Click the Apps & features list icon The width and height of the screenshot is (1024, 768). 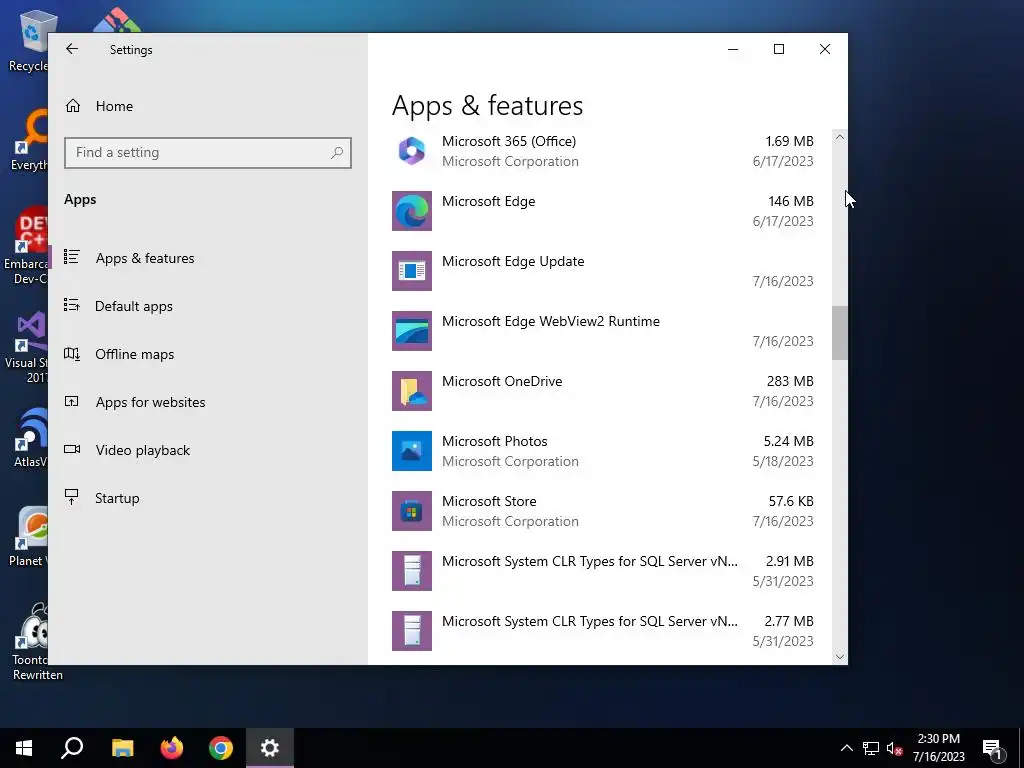[x=72, y=257]
